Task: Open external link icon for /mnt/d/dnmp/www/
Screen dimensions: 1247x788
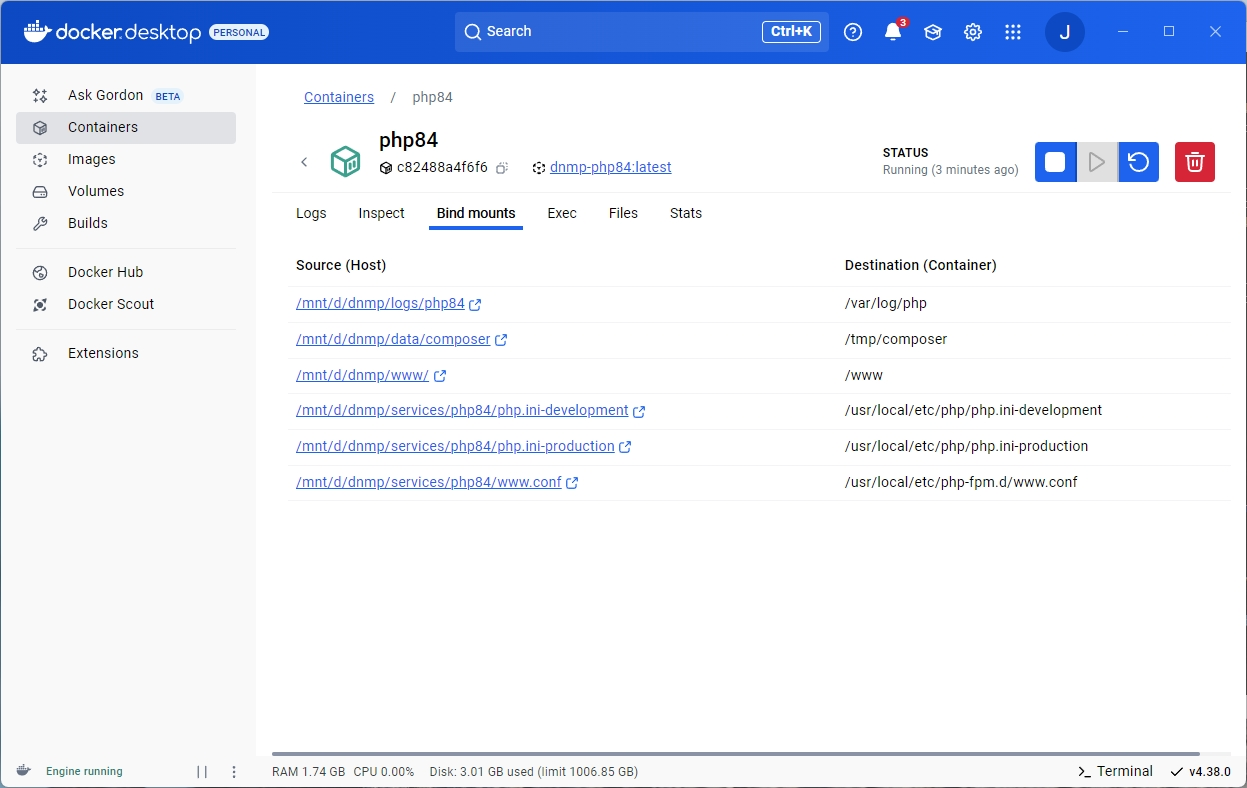Action: 440,376
